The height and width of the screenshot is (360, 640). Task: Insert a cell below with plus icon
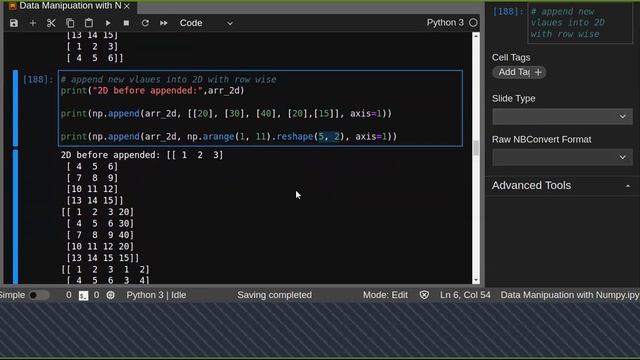point(33,23)
